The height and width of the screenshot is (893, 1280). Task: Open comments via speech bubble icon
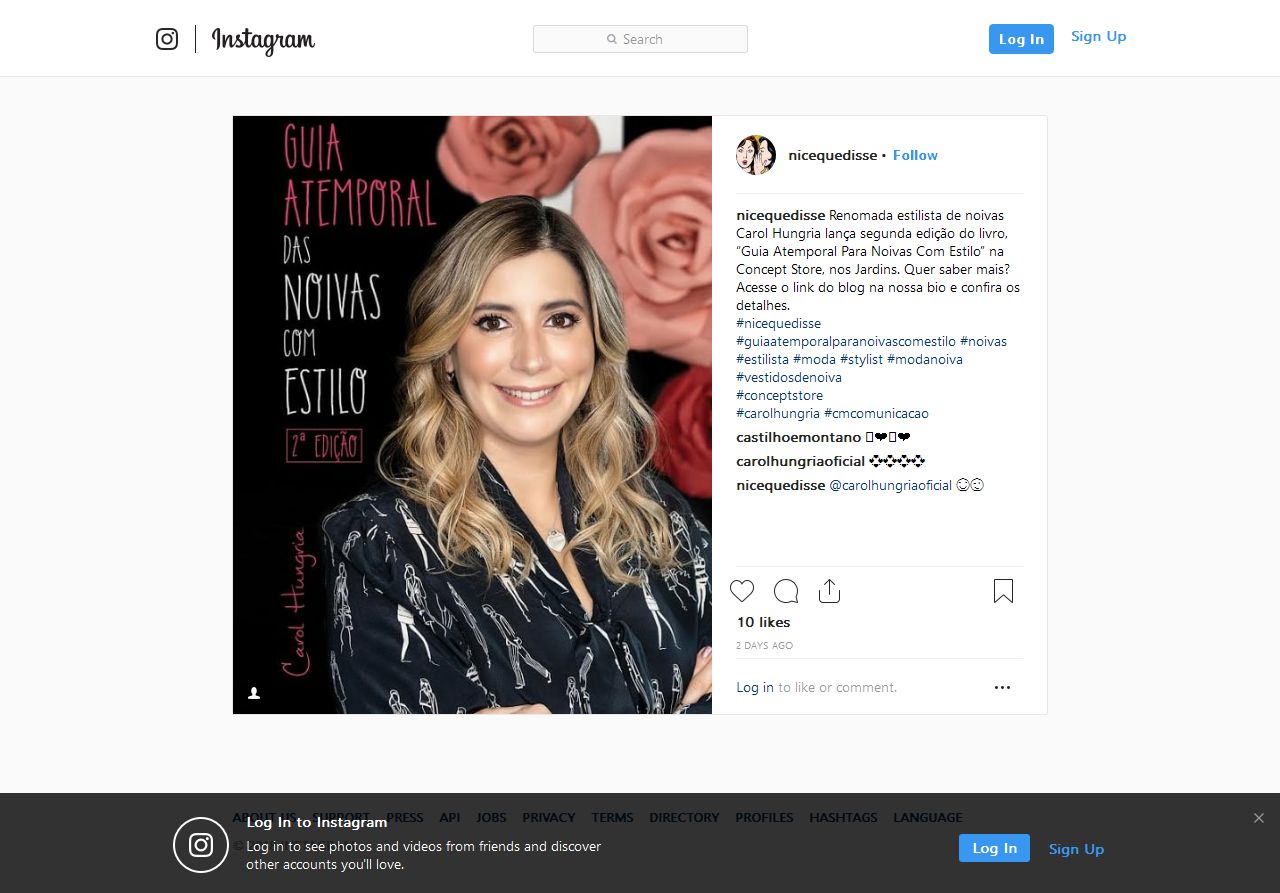(x=786, y=591)
